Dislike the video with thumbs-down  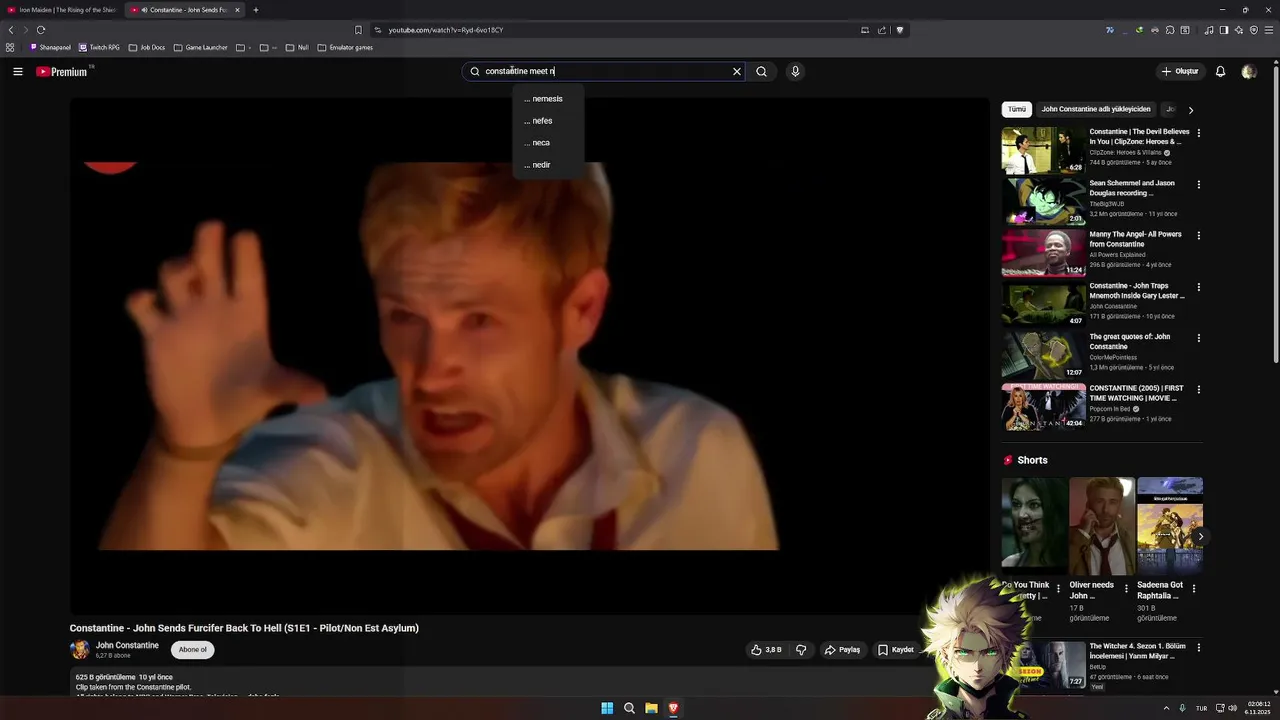[801, 650]
